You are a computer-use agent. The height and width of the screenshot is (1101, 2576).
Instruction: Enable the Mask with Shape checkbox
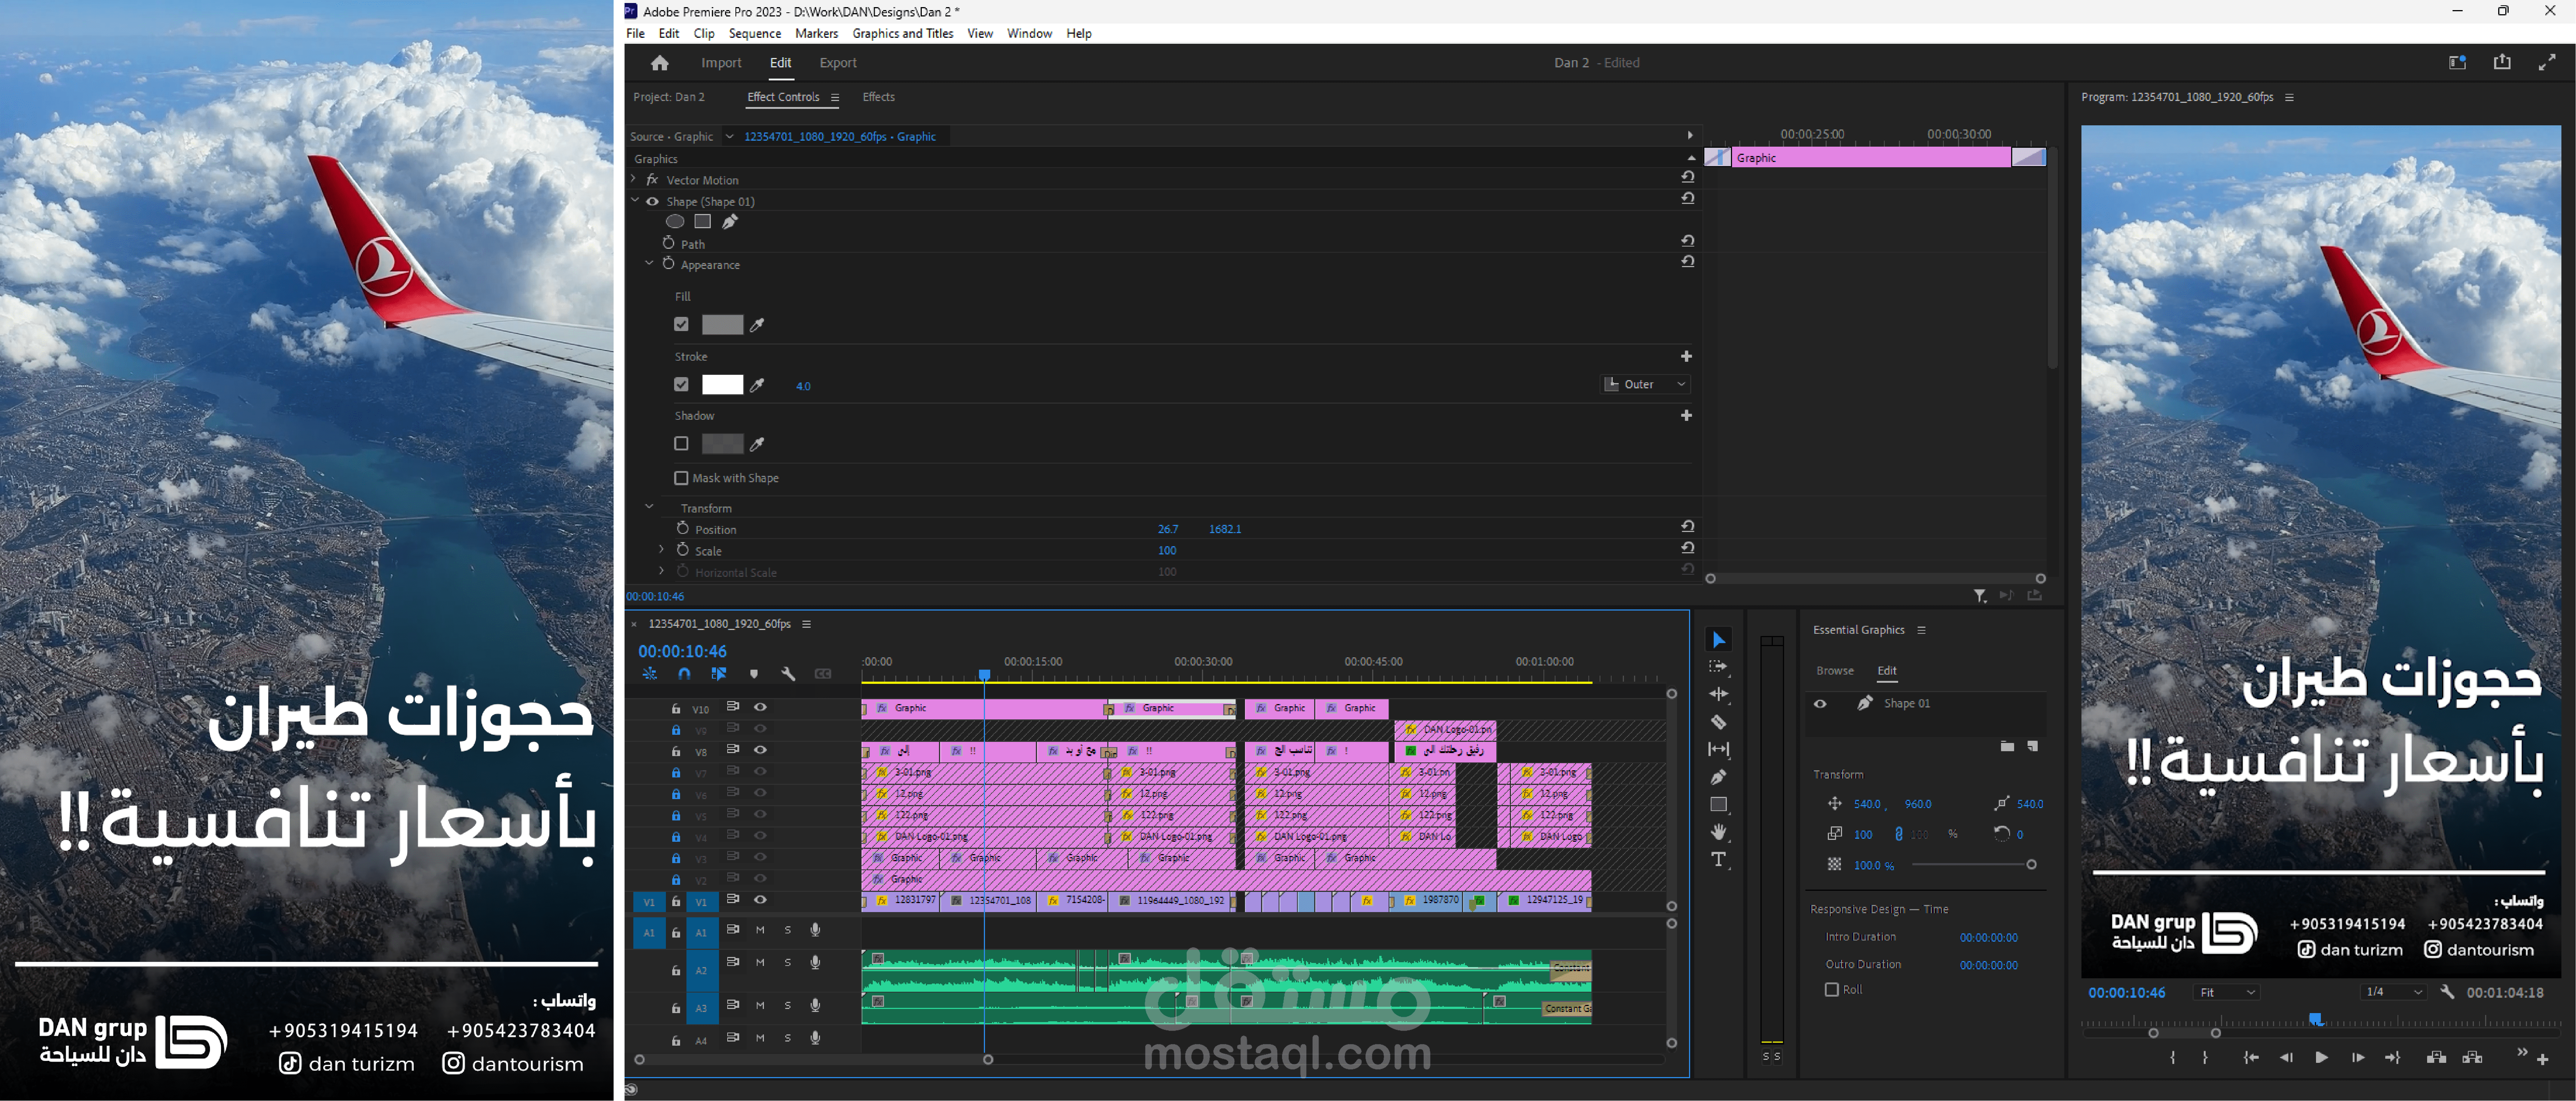[681, 478]
